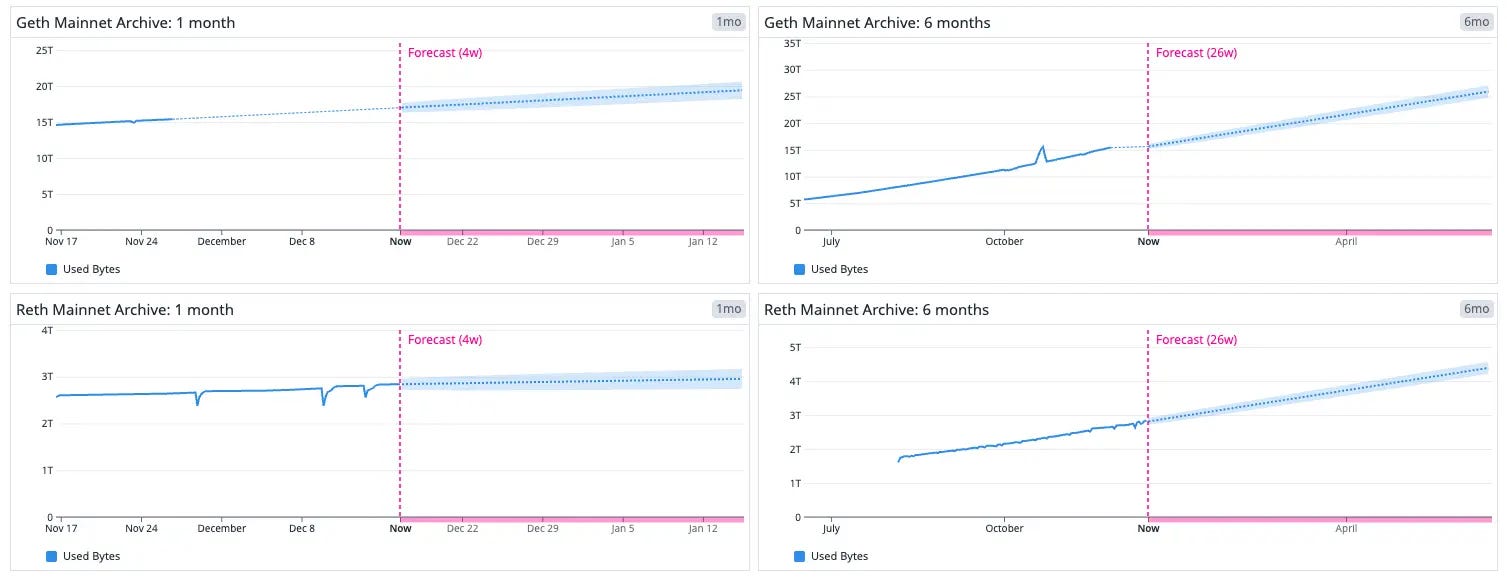Click the Forecast (4w) label in Reth 1 month
Viewport: 1507px width, 580px height.
[x=445, y=340]
